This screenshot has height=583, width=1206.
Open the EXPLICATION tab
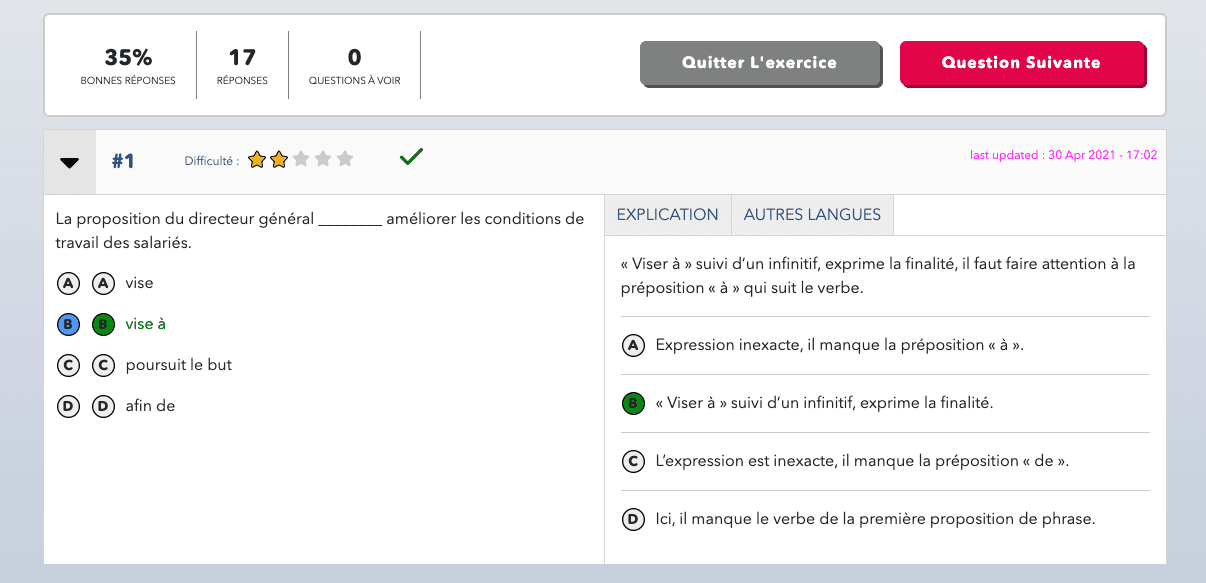click(667, 215)
